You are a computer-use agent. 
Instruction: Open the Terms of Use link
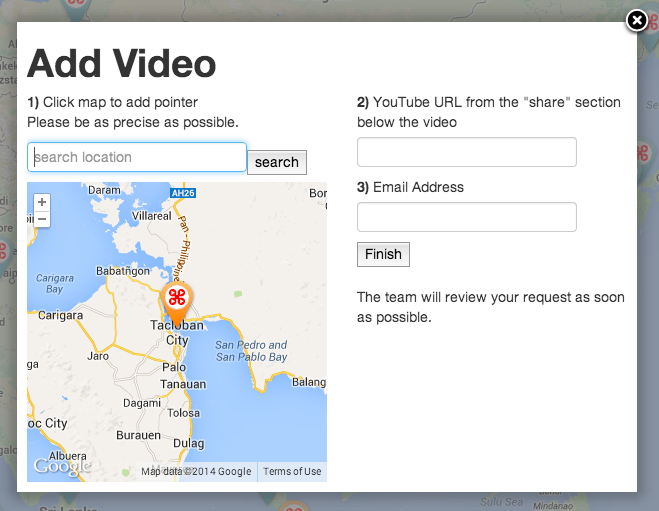pos(292,472)
